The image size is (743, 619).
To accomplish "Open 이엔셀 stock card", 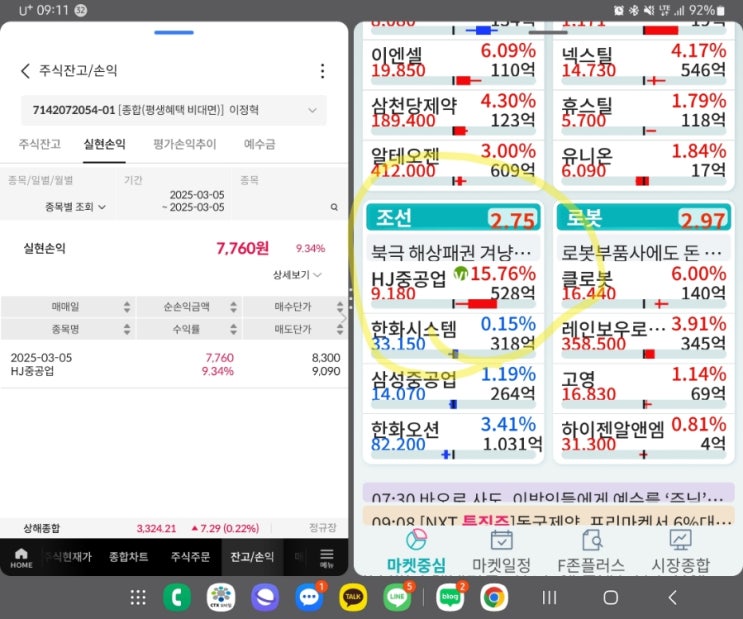I will tap(453, 64).
